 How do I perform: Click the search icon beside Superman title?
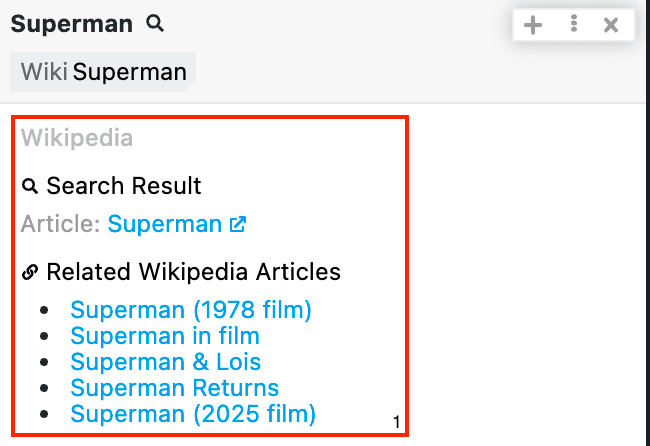coord(155,24)
